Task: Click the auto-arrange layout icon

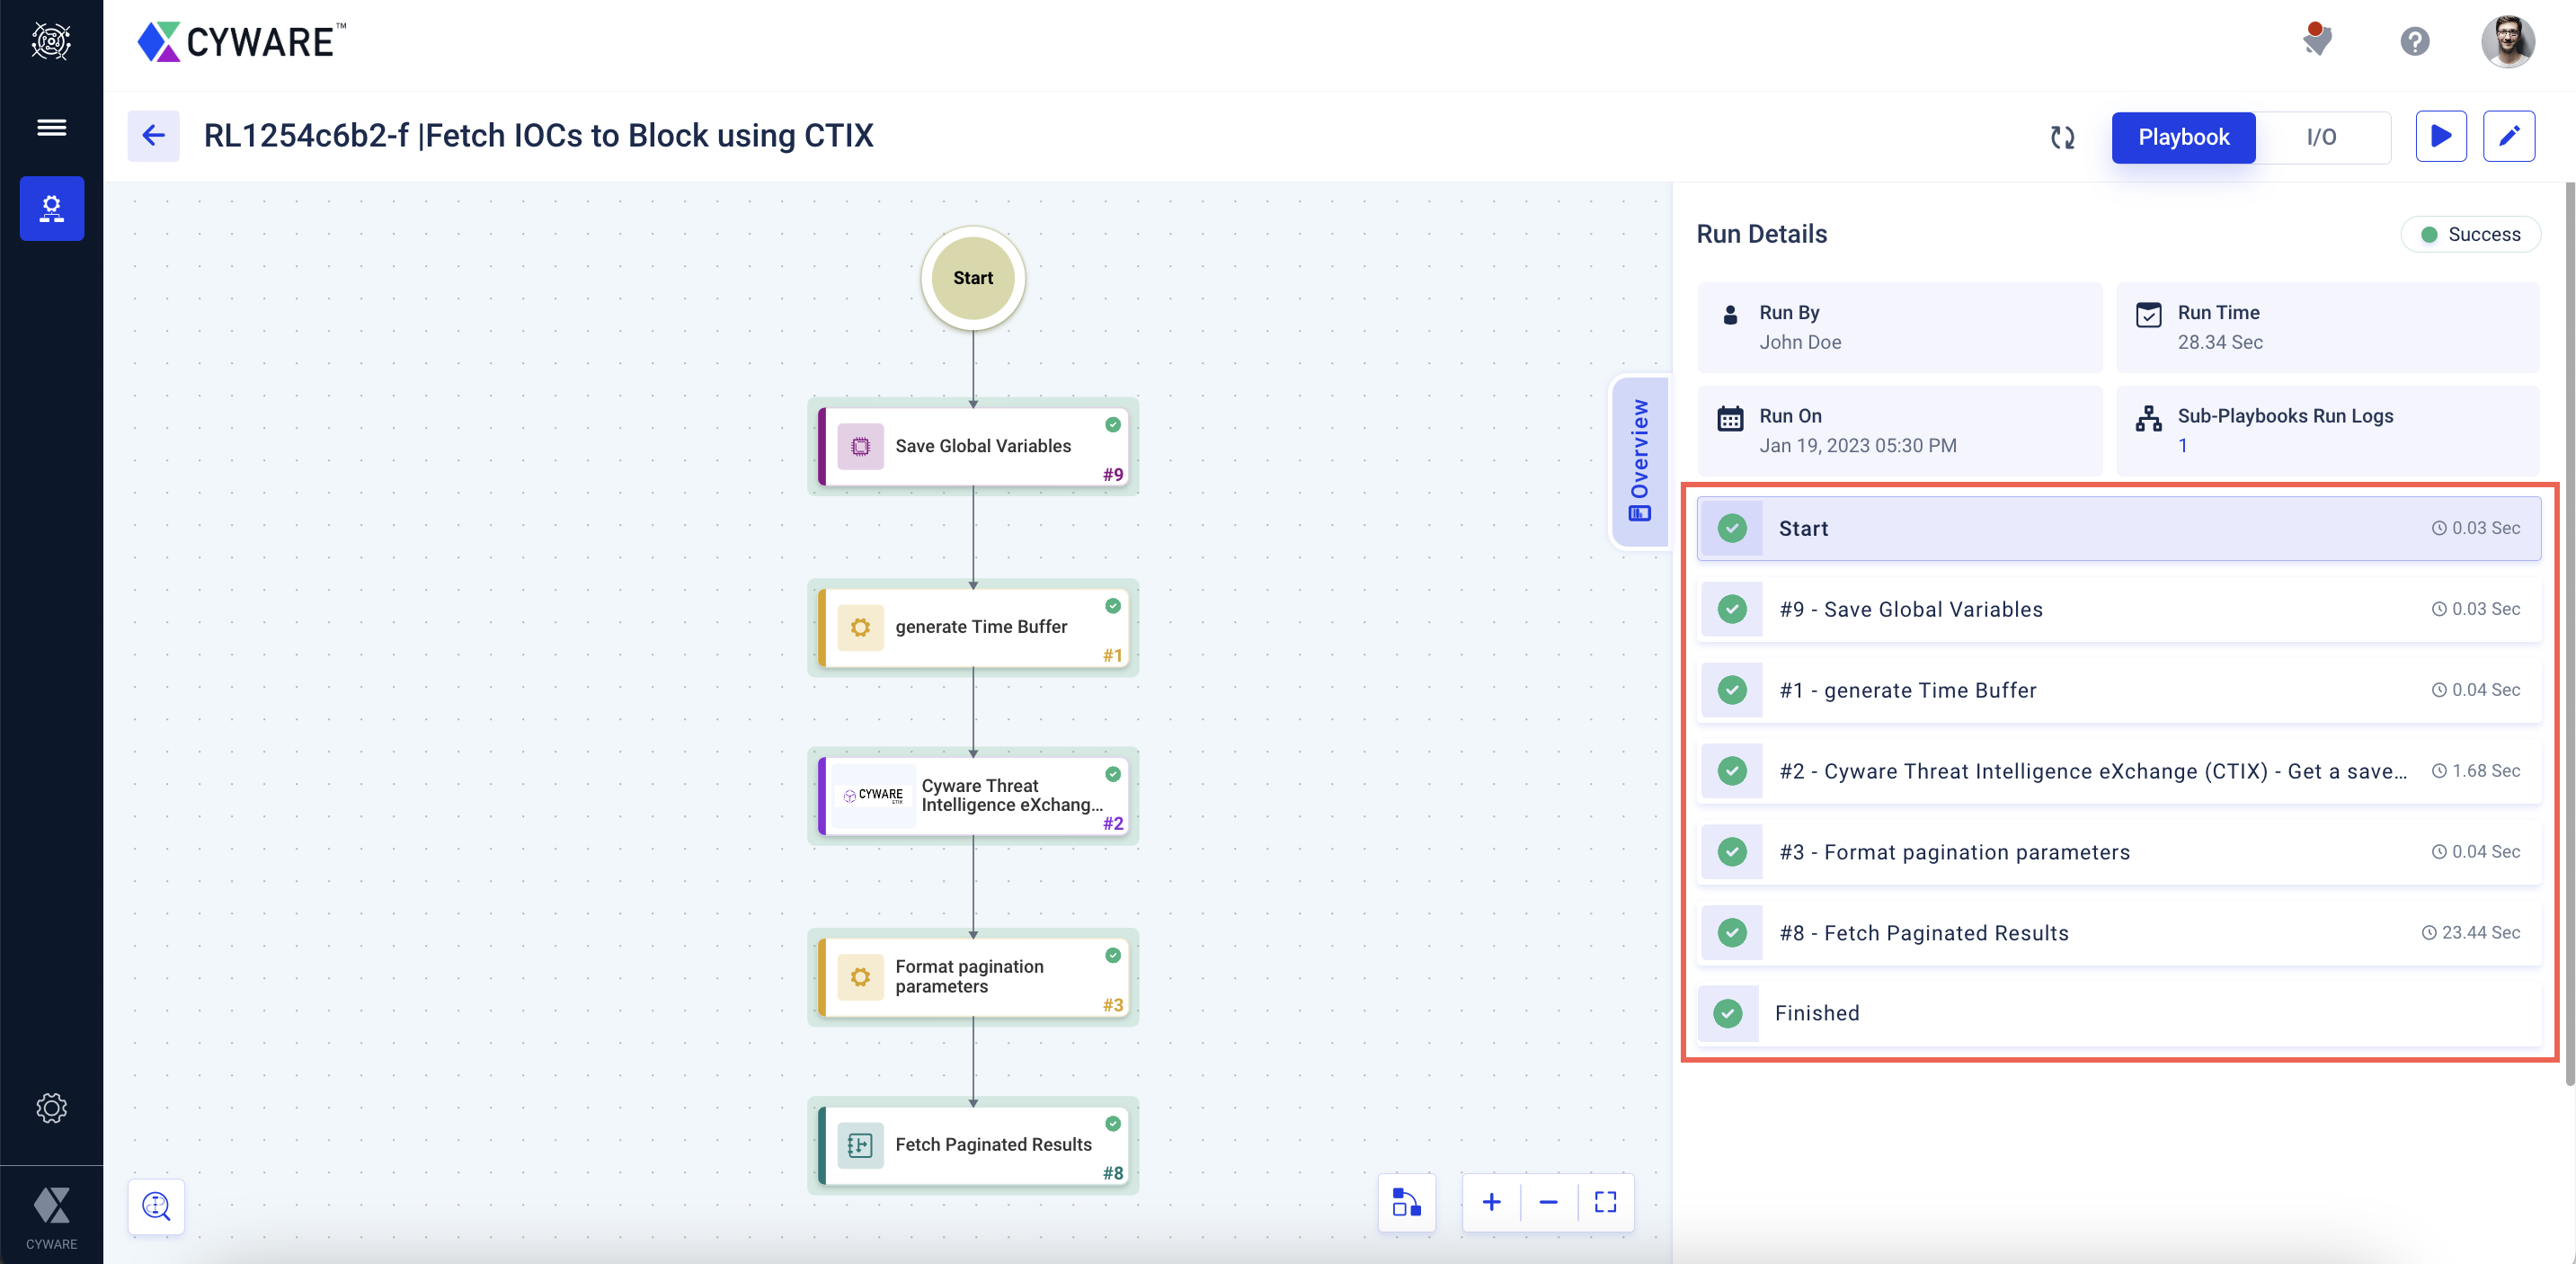Action: [x=1406, y=1202]
